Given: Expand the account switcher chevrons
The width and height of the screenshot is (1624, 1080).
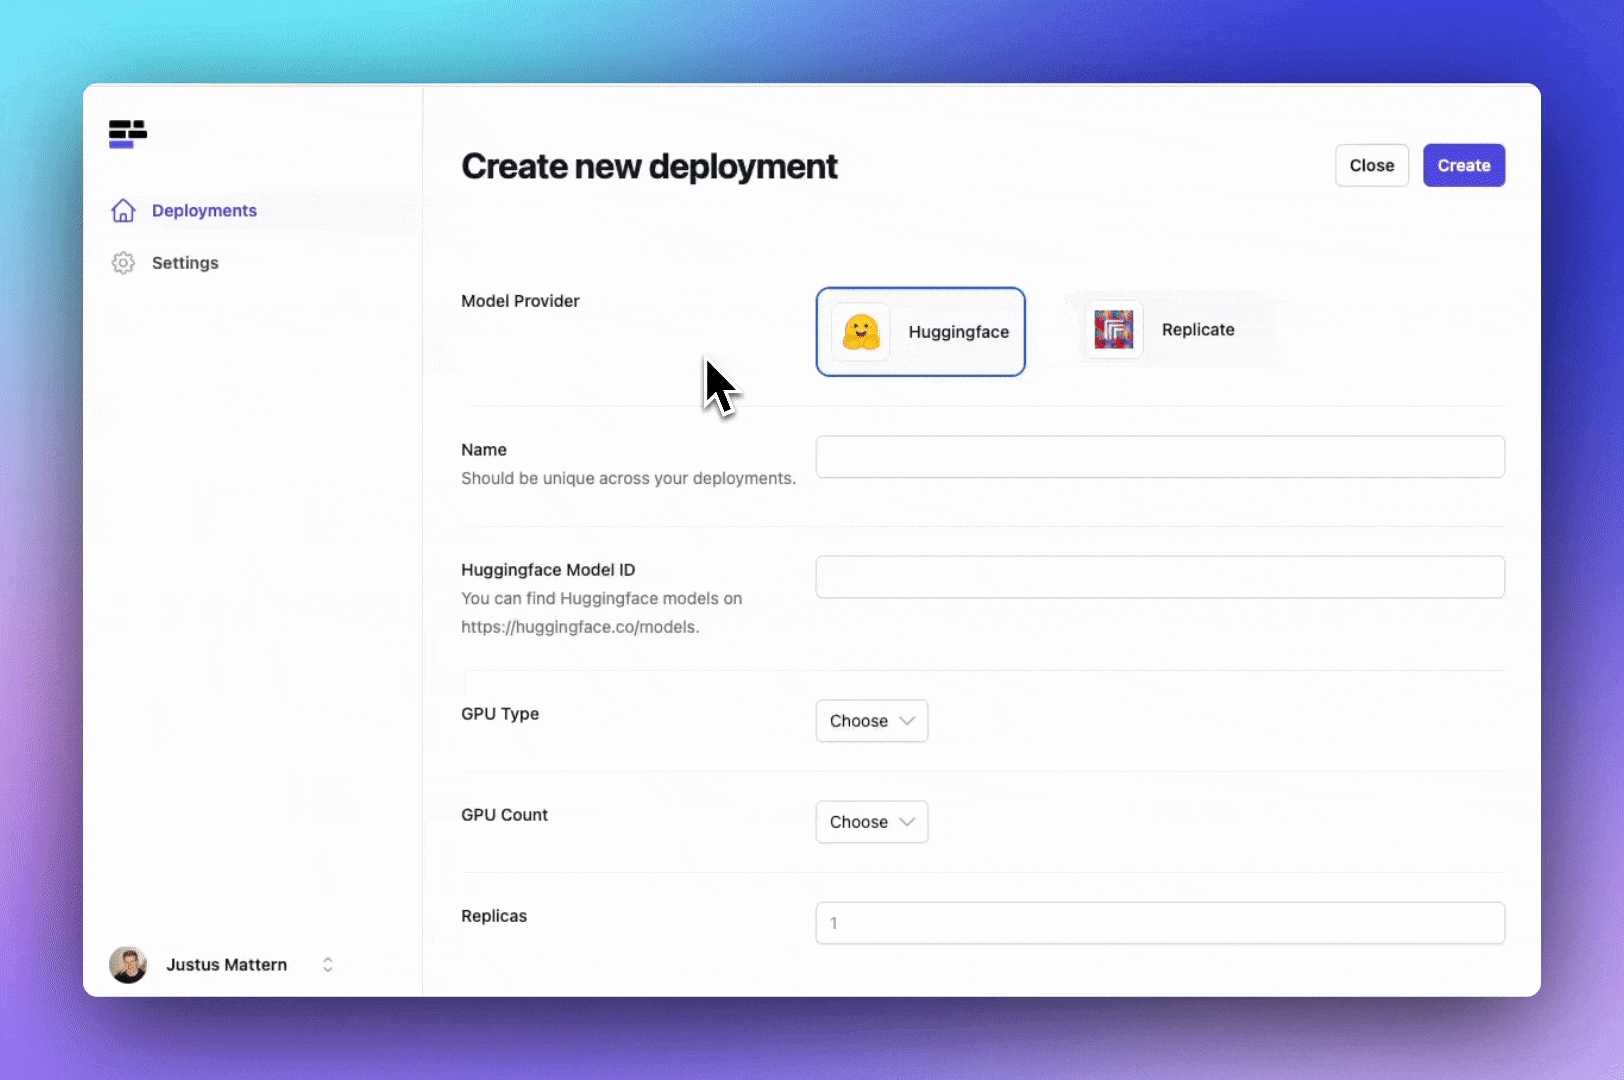Looking at the screenshot, I should [x=327, y=965].
